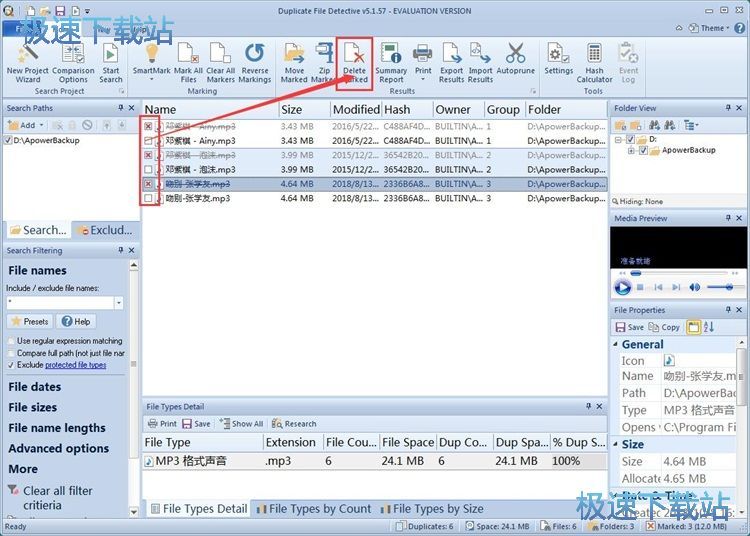Click Import Results

click(480, 63)
